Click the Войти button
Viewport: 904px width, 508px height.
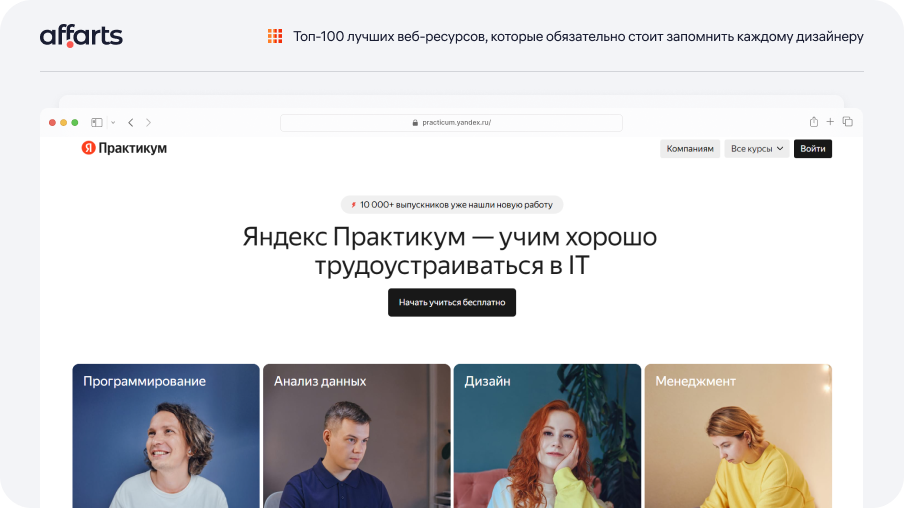point(813,149)
